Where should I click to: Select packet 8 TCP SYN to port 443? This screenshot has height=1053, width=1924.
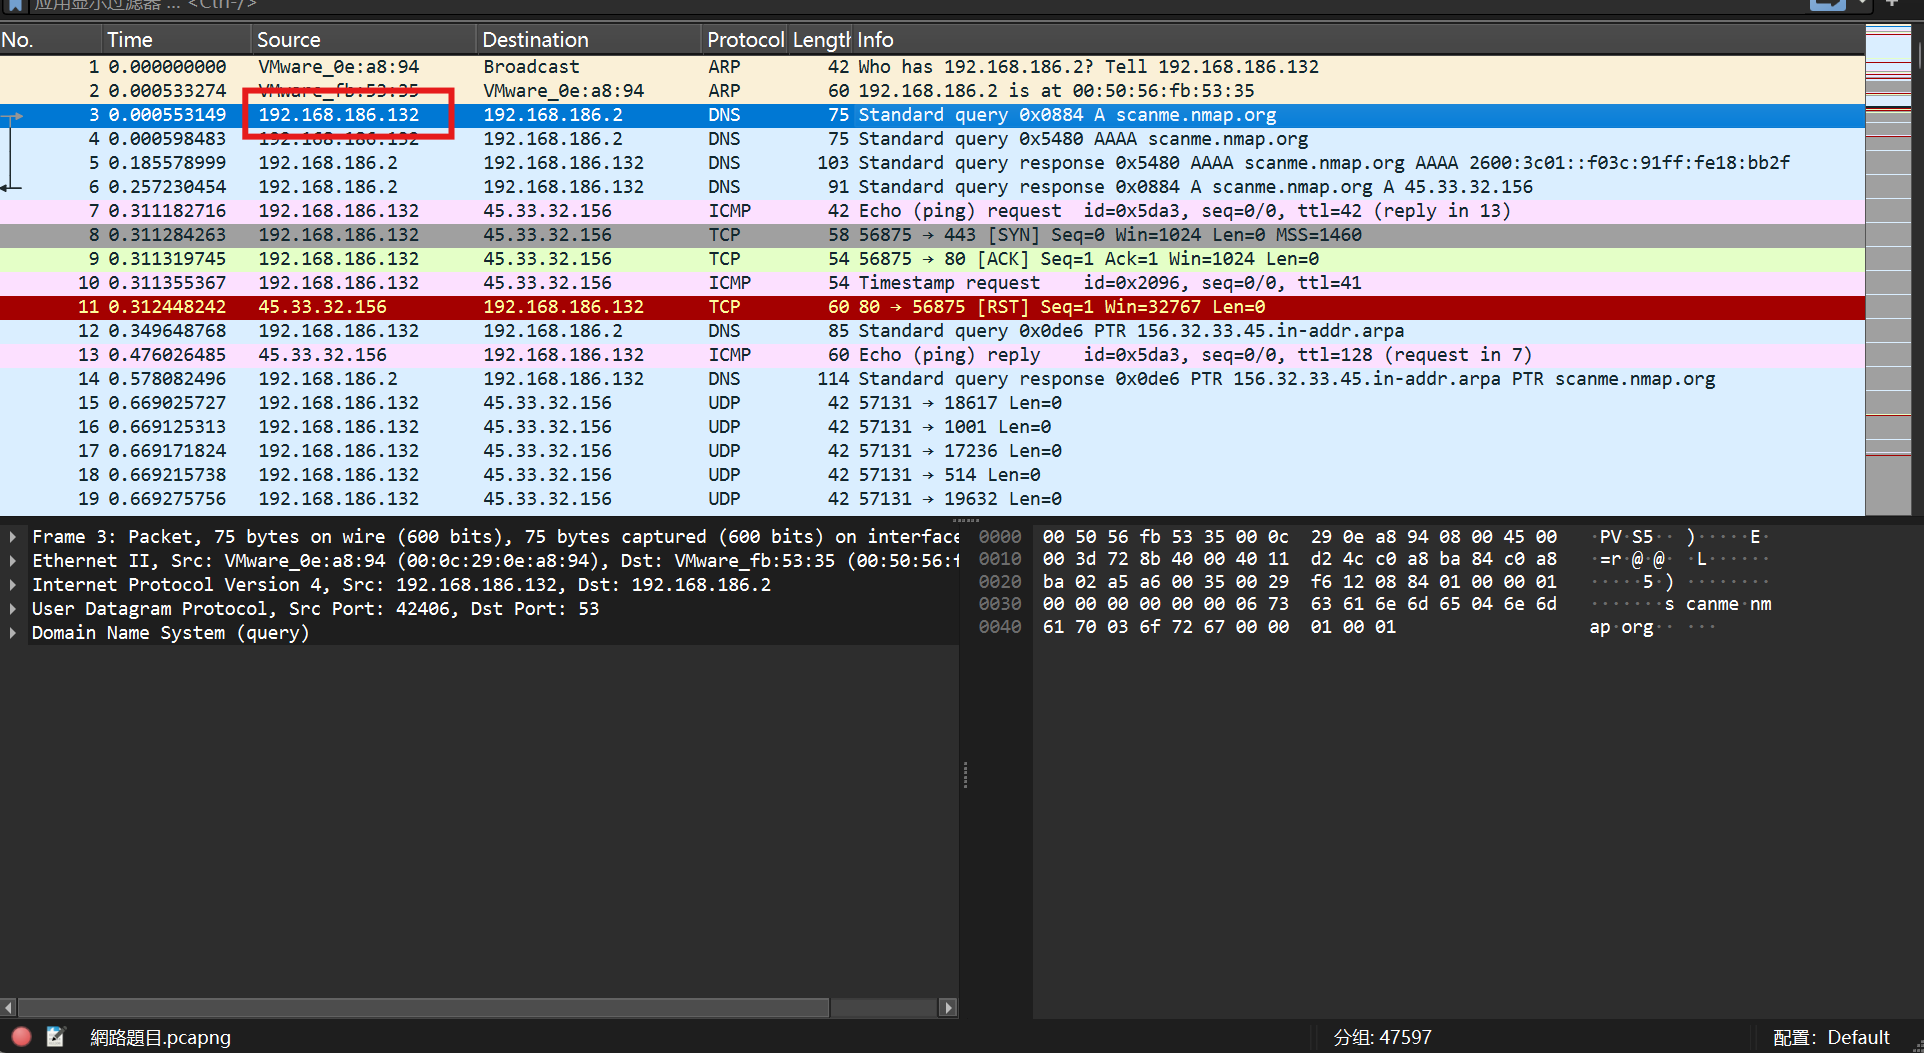pyautogui.click(x=932, y=235)
